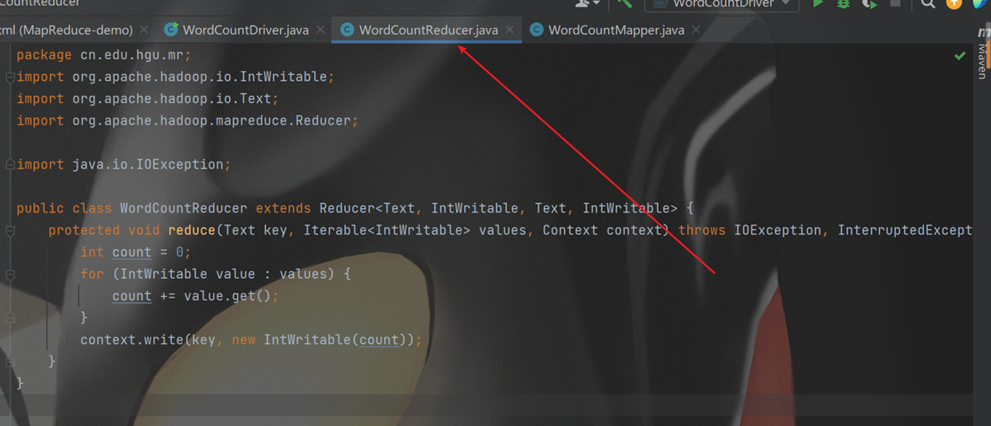Click 'Iterable<IntWritable> values' parameter
This screenshot has width=991, height=426.
(x=415, y=230)
